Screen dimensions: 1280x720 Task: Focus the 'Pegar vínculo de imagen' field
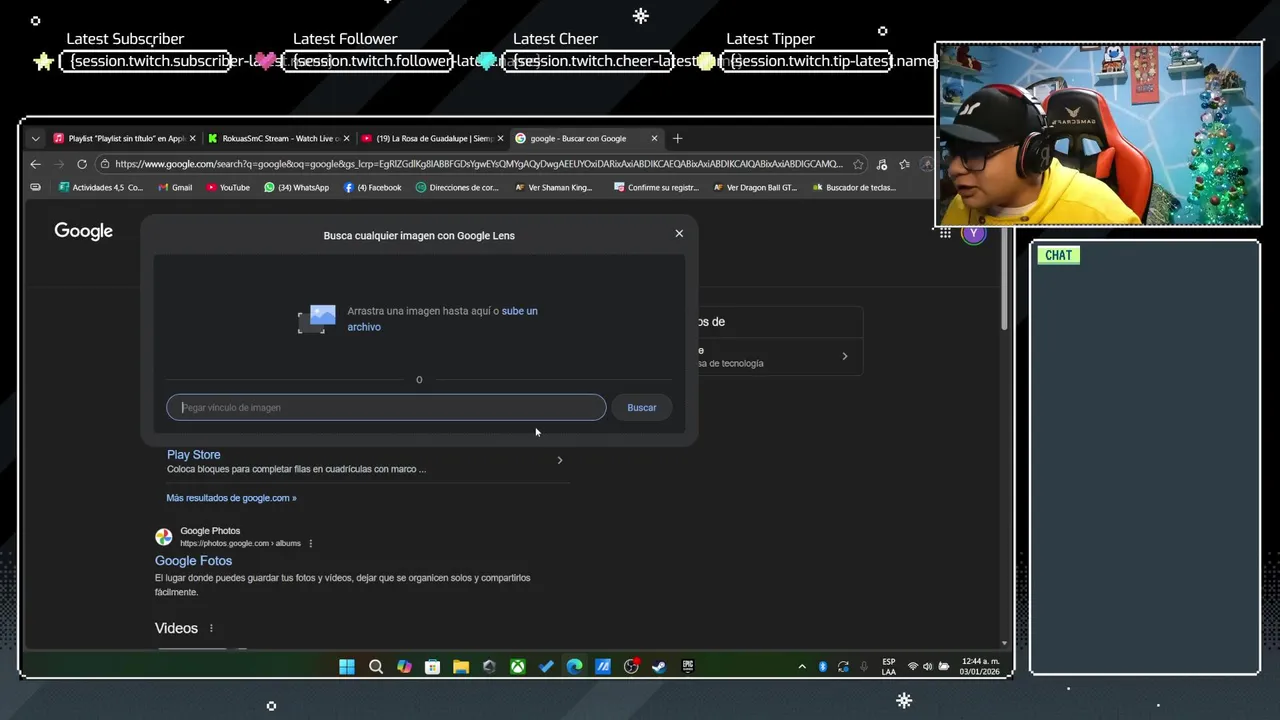(386, 407)
